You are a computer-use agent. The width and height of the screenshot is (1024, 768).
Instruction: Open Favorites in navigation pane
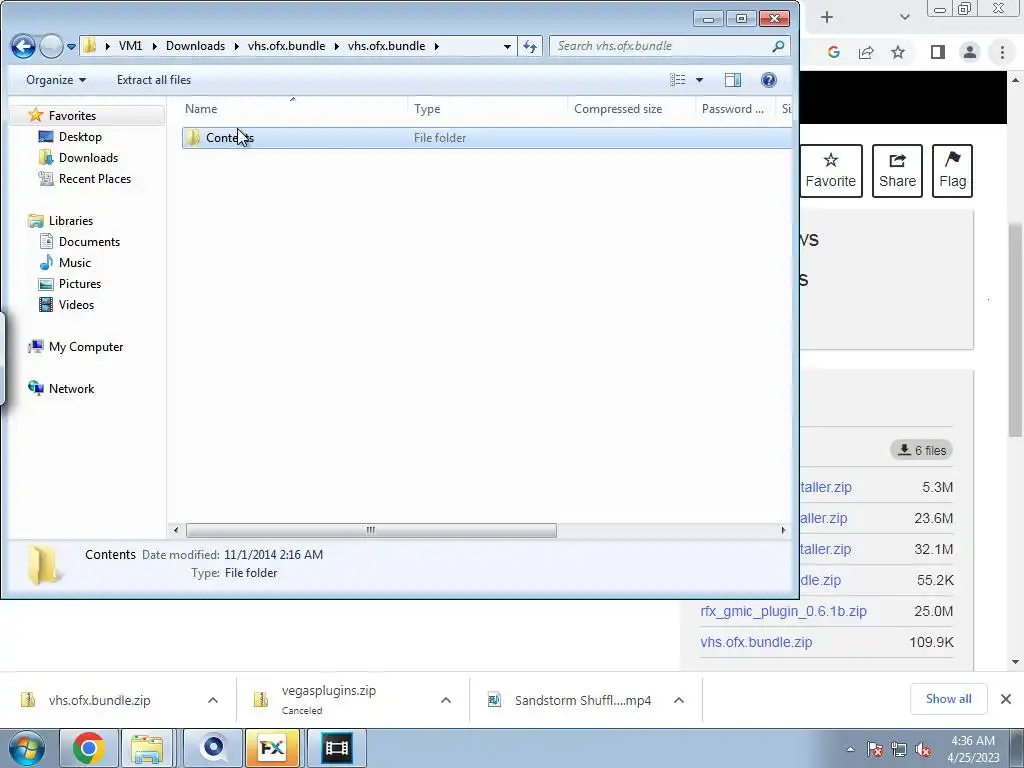point(72,116)
